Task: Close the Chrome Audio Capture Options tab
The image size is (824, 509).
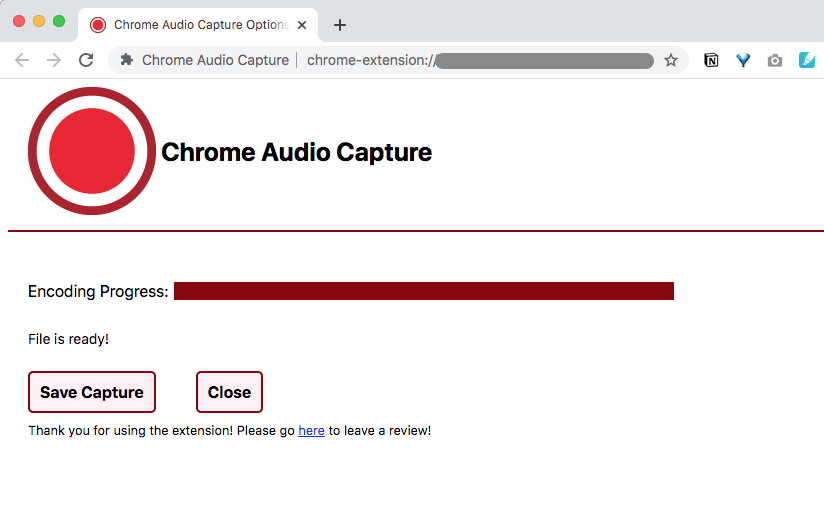Action: click(x=302, y=25)
